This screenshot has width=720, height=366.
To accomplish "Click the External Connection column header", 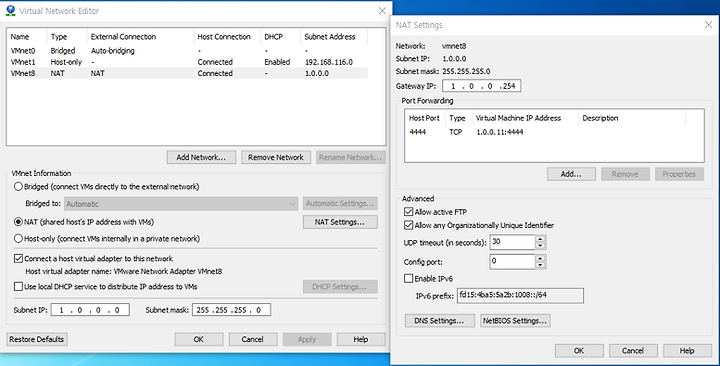I will 141,37.
